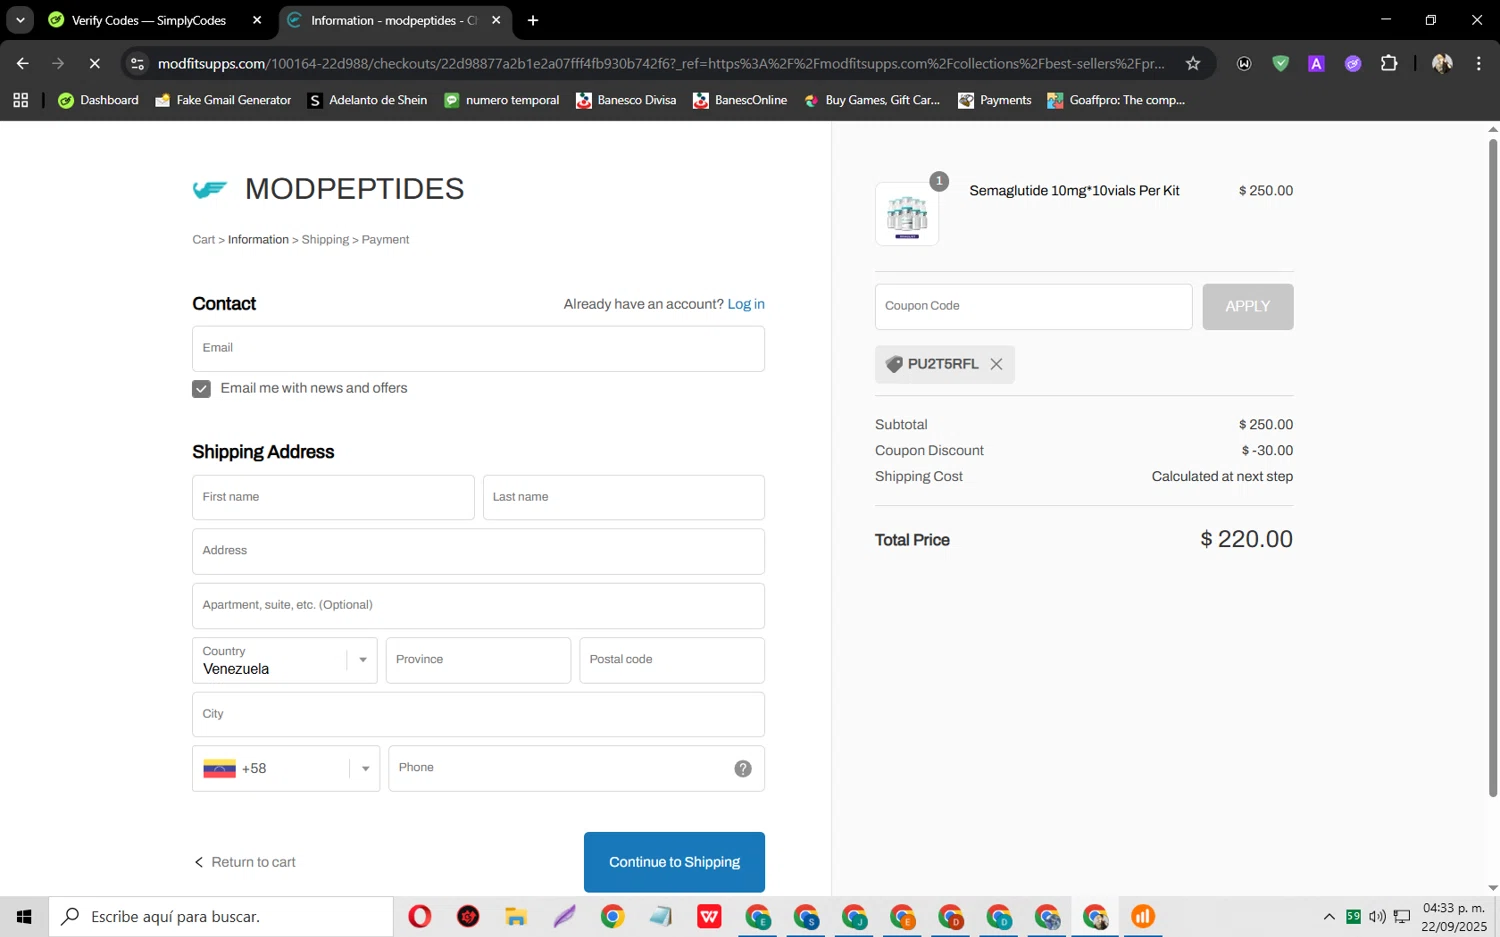Close the Information modpeptides tab
Screen dimensions: 1500x937
coord(496,20)
